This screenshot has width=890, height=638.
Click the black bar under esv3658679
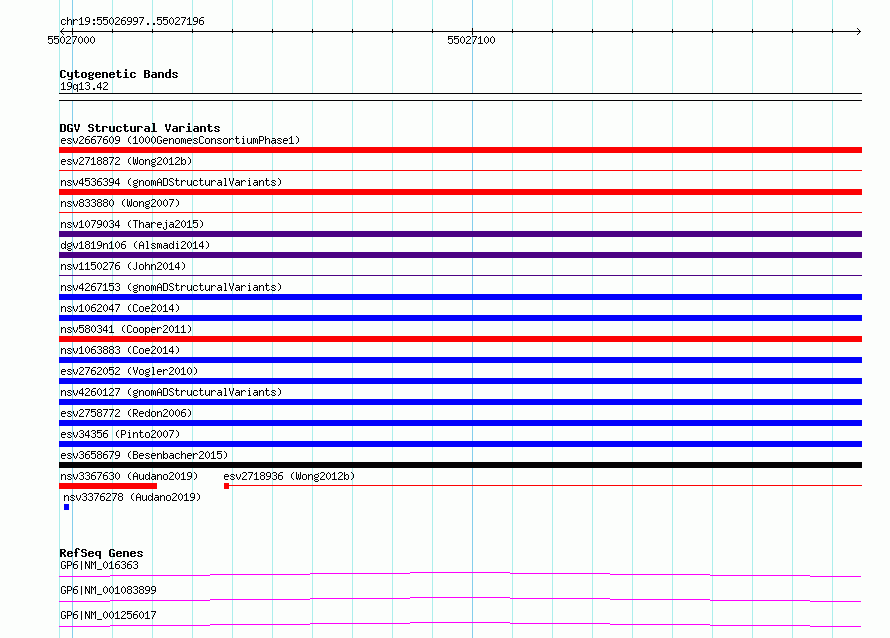(x=460, y=465)
